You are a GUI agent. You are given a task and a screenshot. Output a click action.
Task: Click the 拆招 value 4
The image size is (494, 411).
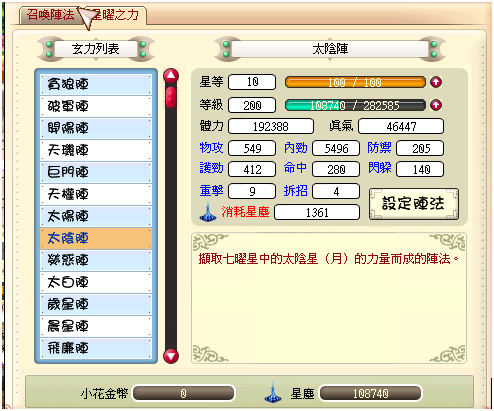click(336, 191)
